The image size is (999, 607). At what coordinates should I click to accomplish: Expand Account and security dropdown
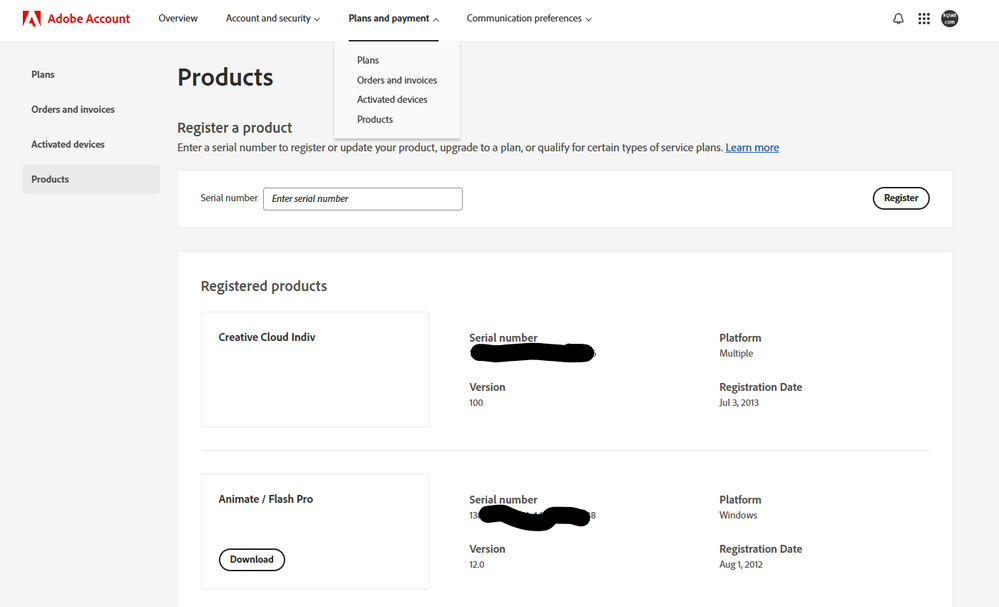(273, 19)
